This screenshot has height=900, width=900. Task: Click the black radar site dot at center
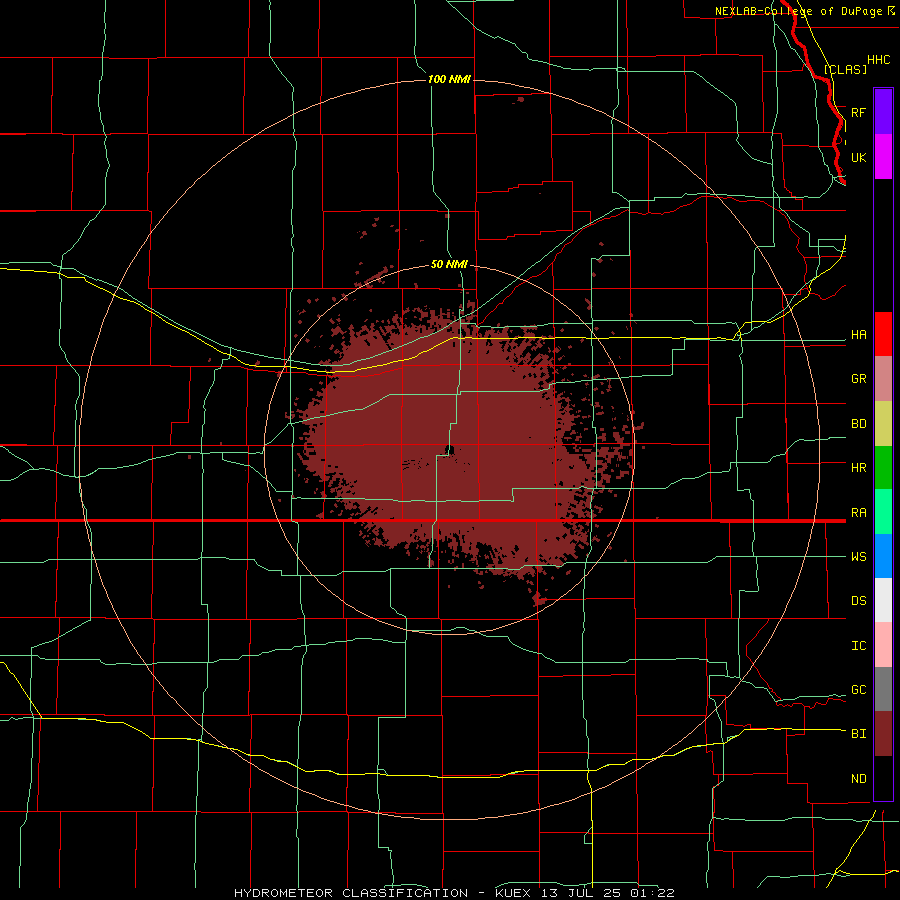pos(449,449)
